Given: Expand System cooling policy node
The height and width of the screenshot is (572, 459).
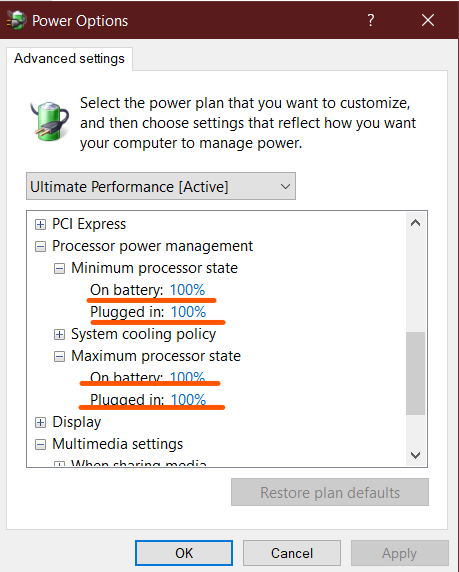Looking at the screenshot, I should (x=59, y=335).
